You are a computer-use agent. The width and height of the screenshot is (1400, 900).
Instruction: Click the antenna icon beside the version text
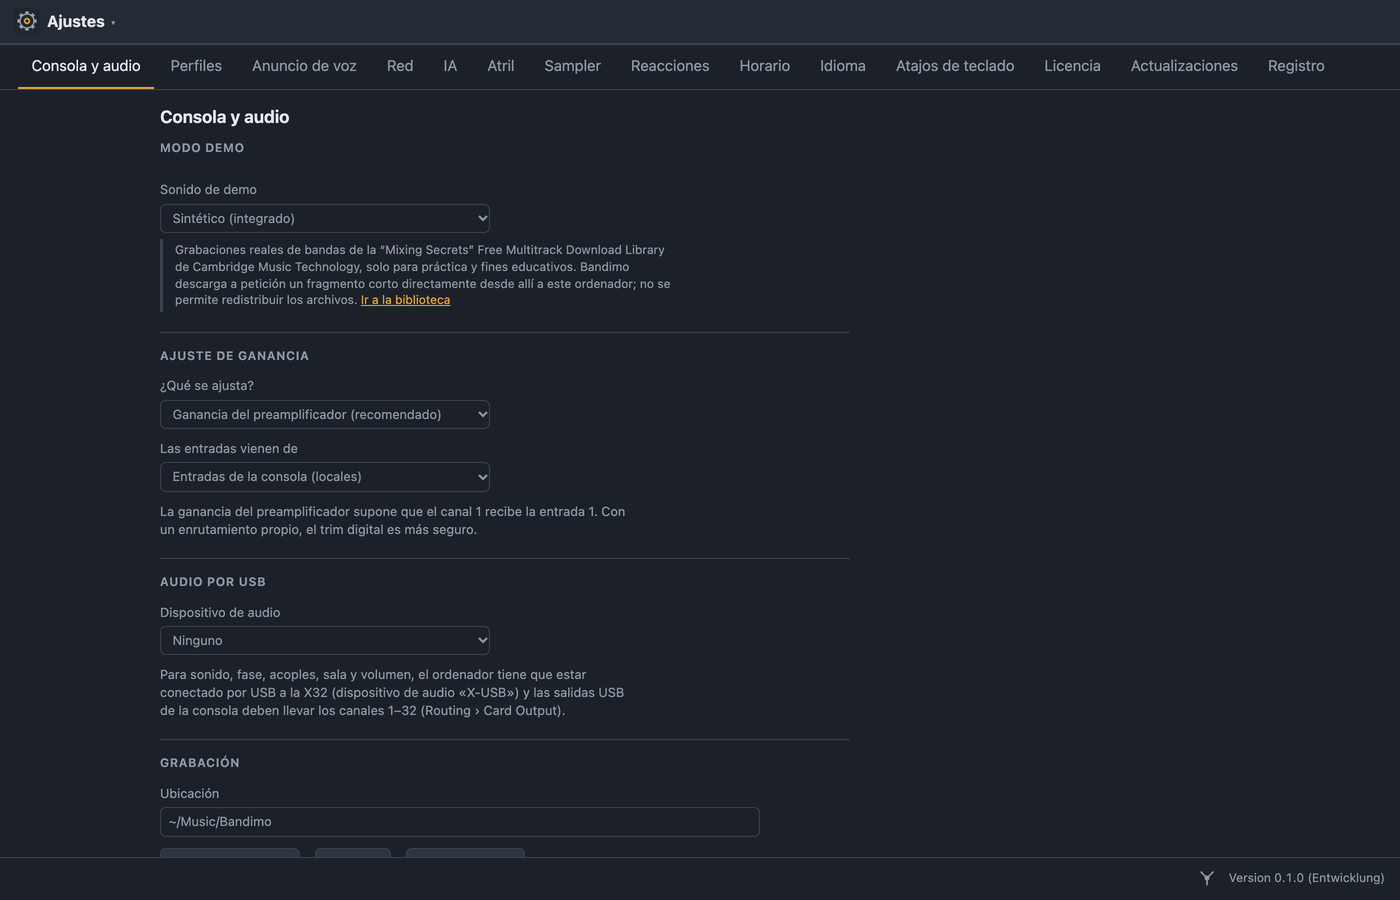[1207, 878]
